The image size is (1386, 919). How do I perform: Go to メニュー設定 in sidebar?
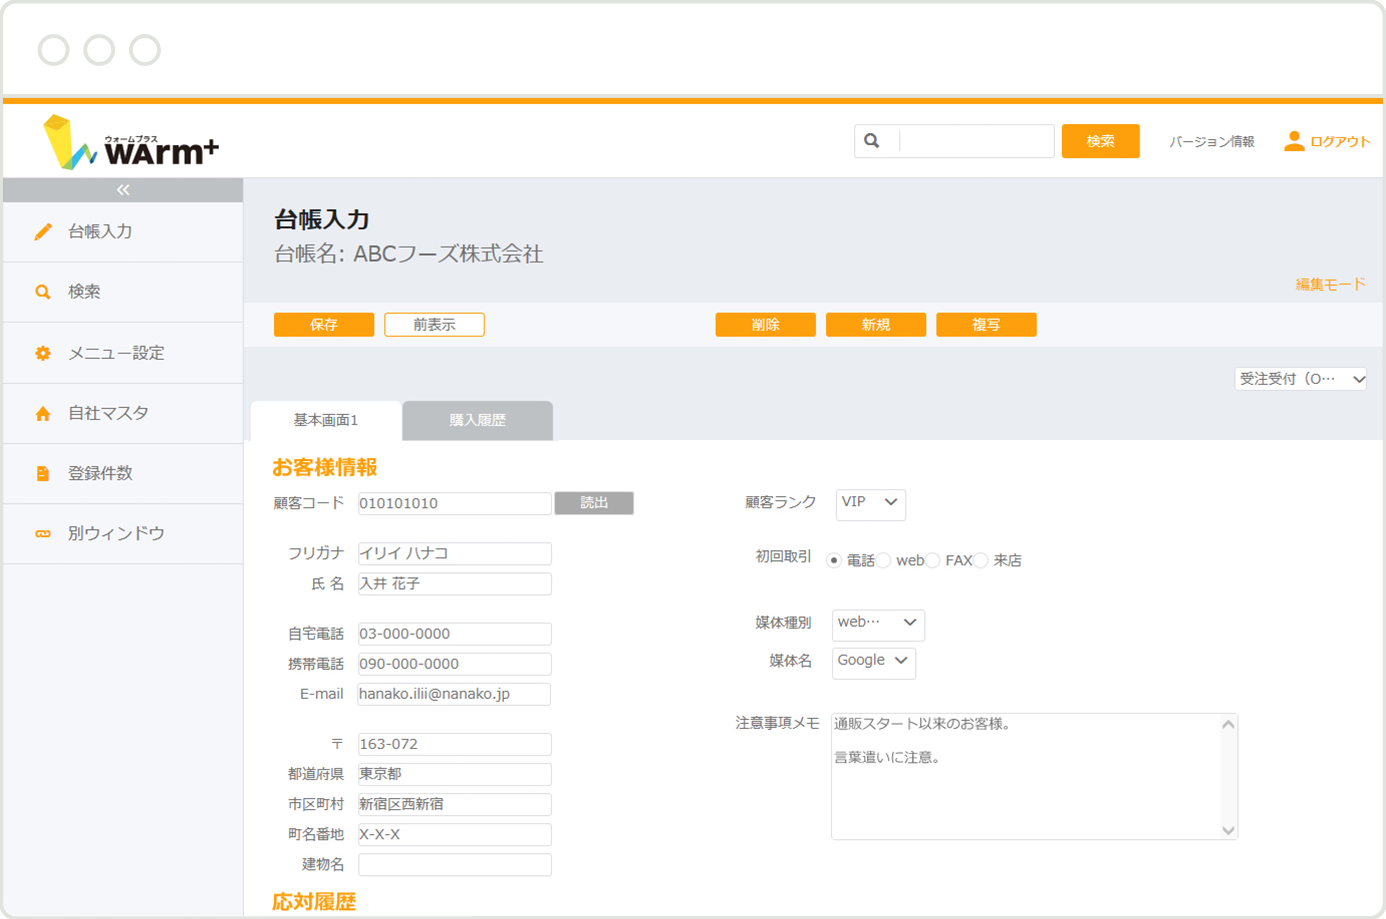(x=123, y=353)
